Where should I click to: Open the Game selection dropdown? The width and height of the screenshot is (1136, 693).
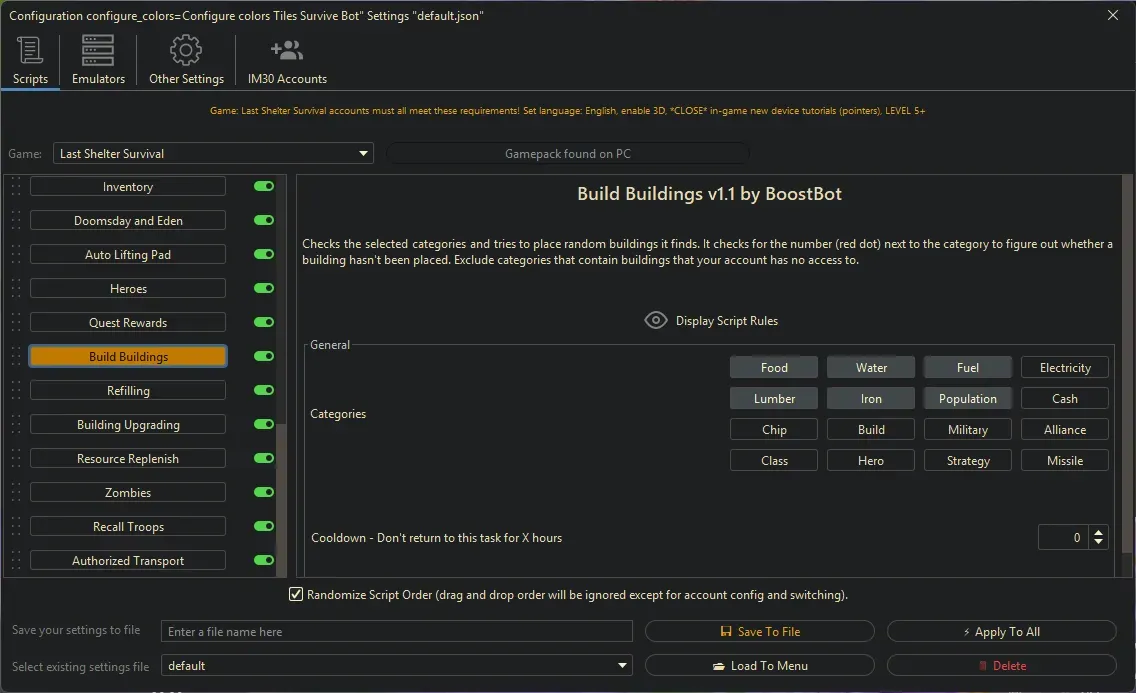click(x=213, y=154)
